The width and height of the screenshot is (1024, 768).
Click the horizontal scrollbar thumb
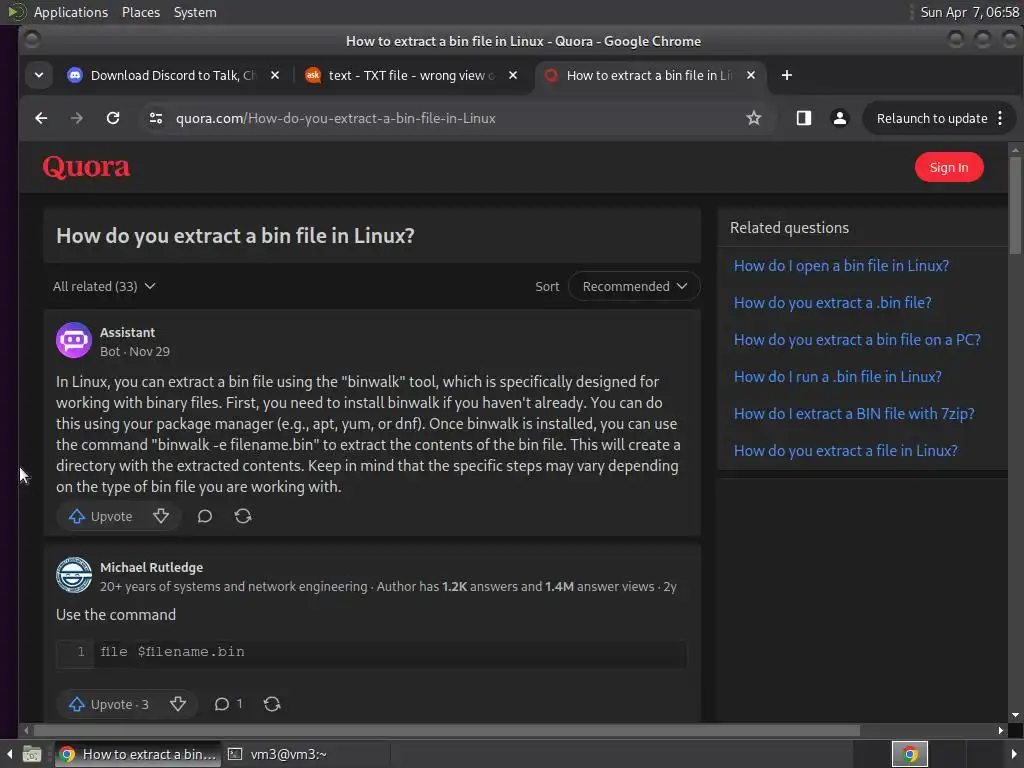447,730
